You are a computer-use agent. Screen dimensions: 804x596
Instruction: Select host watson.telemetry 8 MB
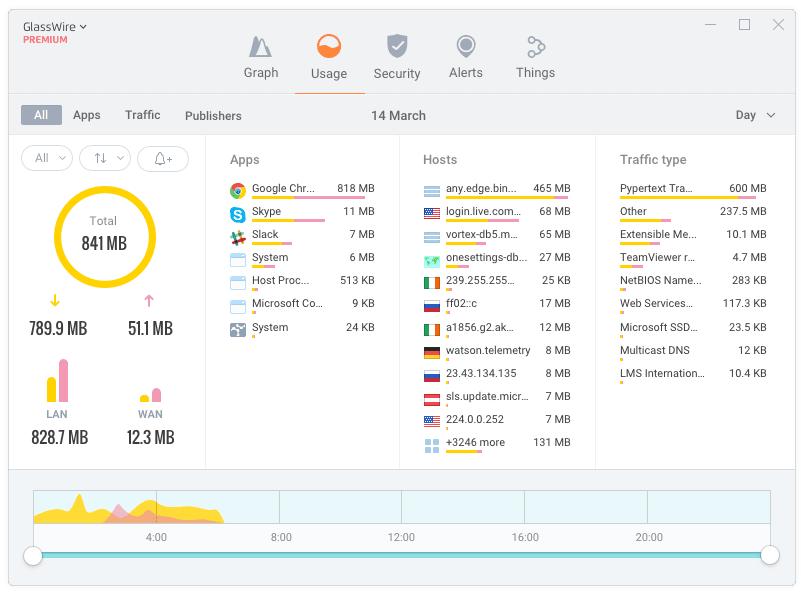pyautogui.click(x=497, y=353)
